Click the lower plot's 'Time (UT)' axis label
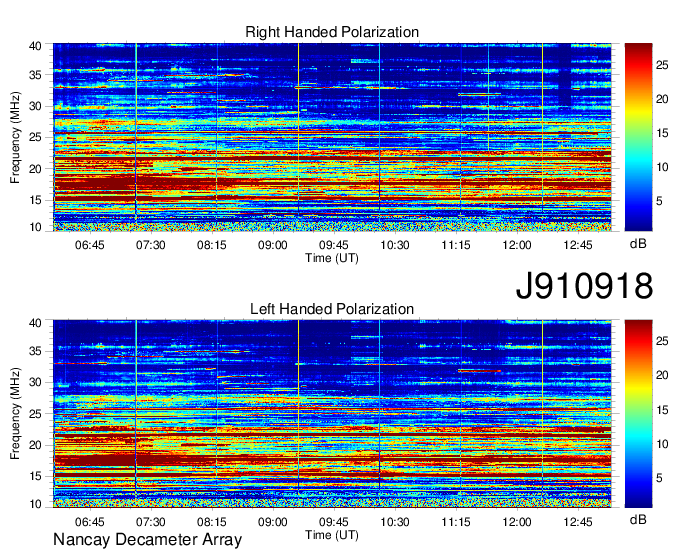This screenshot has height=552, width=680. [x=332, y=535]
